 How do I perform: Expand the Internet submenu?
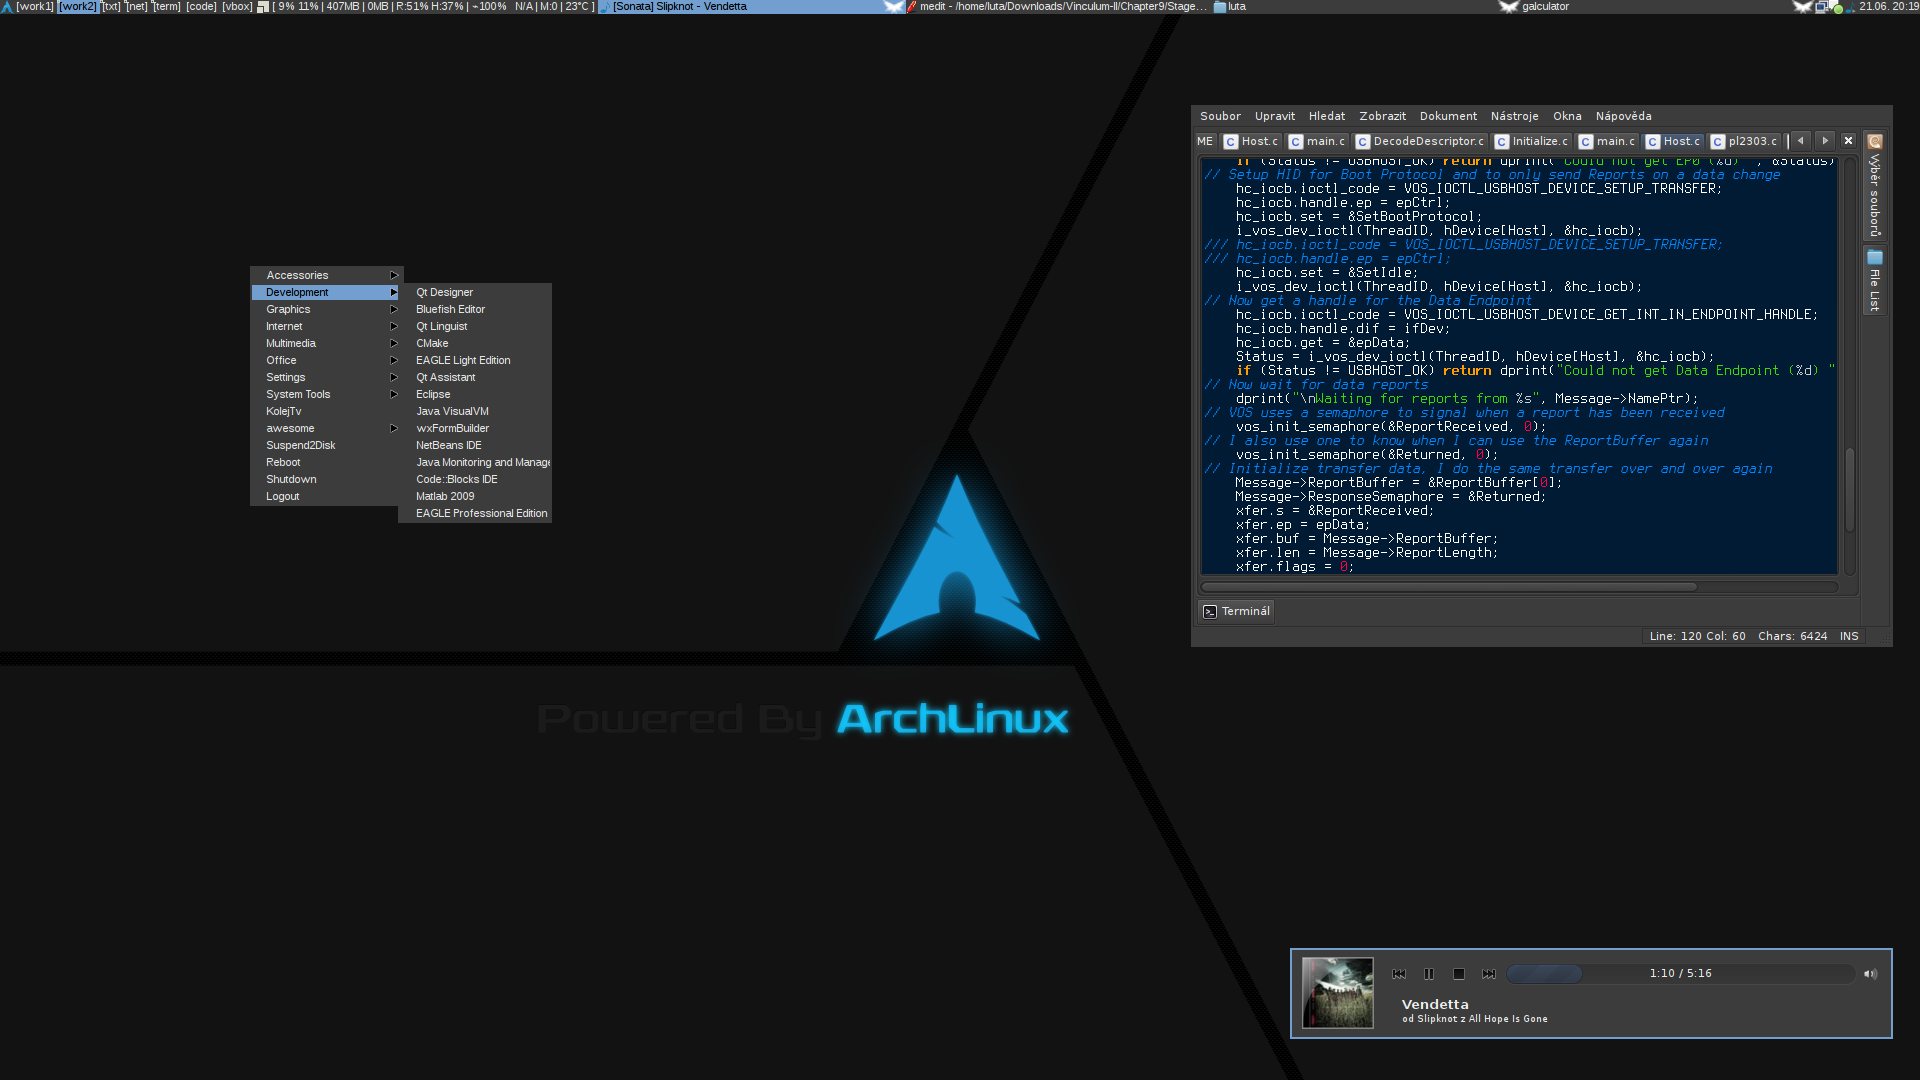pos(325,326)
